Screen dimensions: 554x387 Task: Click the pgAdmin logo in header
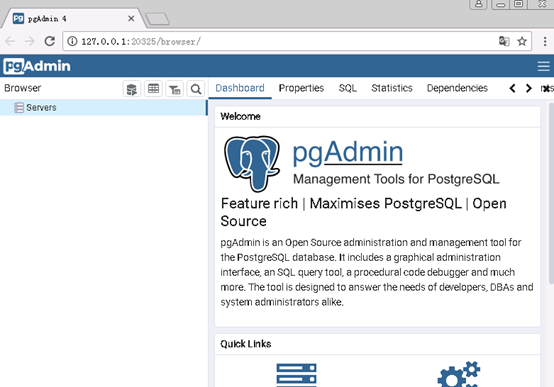[x=37, y=66]
